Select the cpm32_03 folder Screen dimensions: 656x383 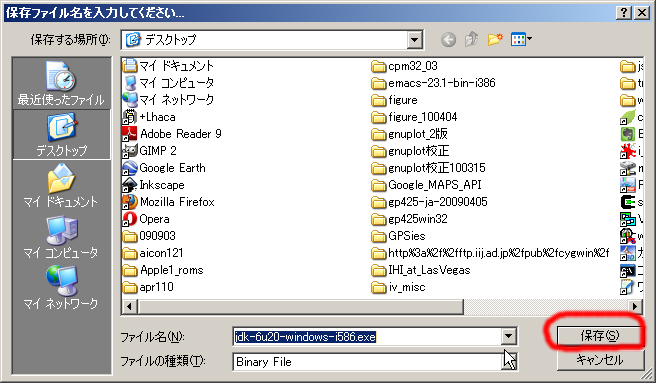[x=405, y=66]
